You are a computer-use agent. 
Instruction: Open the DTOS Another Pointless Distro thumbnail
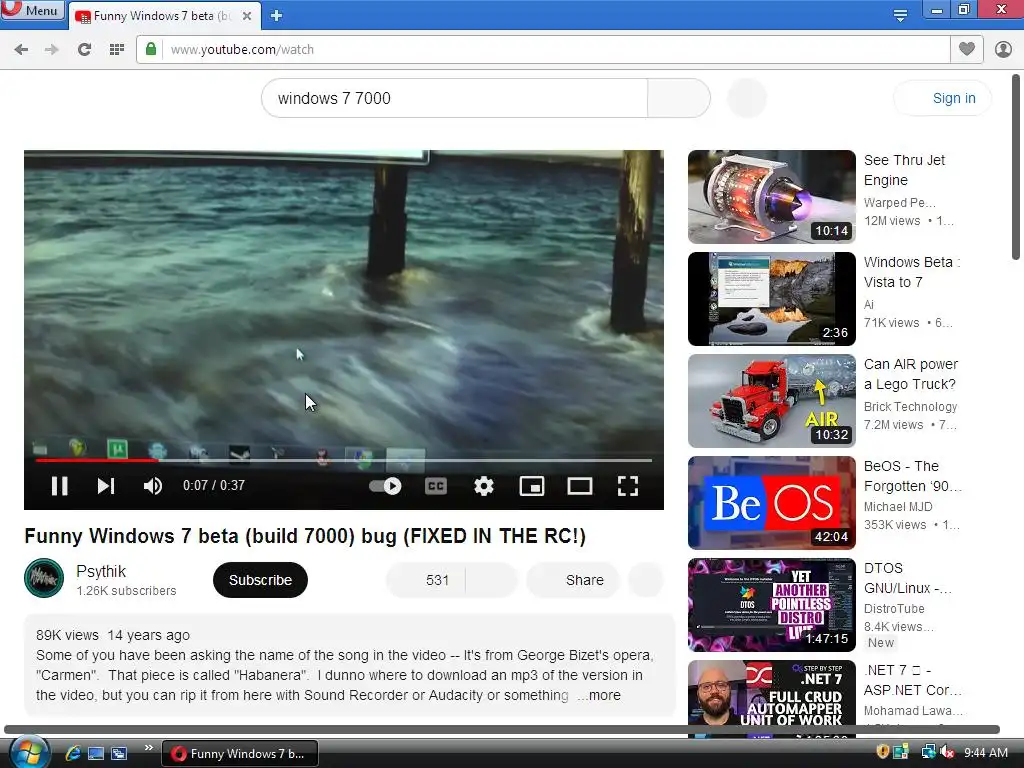point(771,605)
